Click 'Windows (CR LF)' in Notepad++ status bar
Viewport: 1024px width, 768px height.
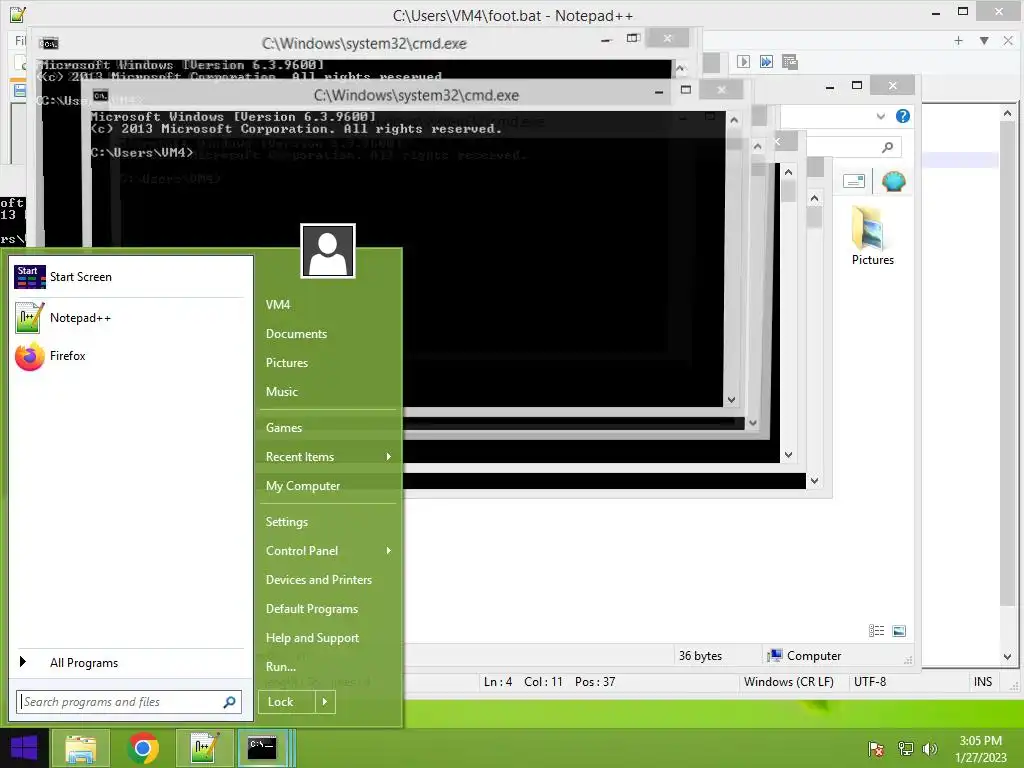tap(788, 682)
